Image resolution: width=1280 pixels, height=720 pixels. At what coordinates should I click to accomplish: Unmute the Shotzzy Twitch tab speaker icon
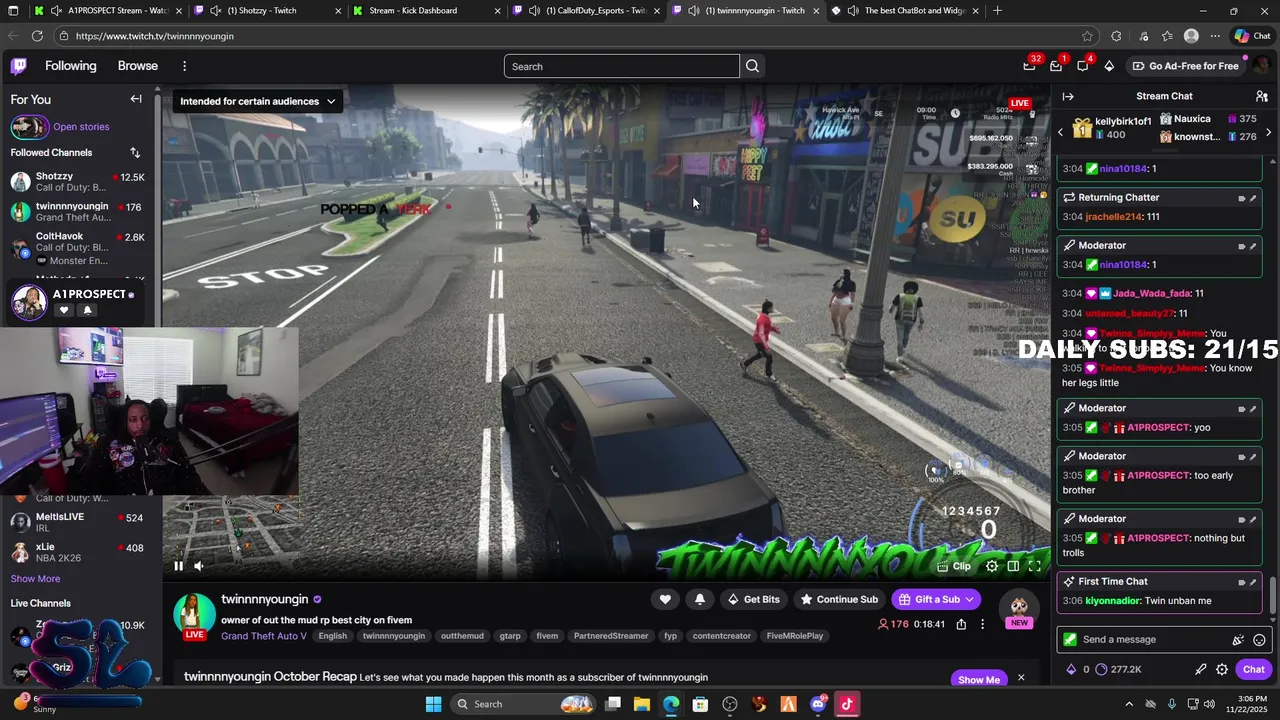[215, 11]
